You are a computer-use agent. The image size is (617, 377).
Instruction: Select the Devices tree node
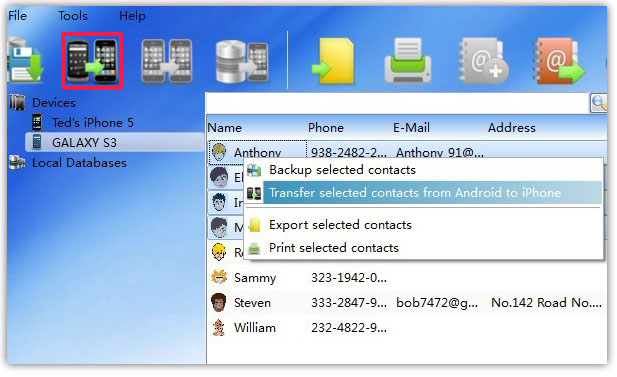(54, 103)
